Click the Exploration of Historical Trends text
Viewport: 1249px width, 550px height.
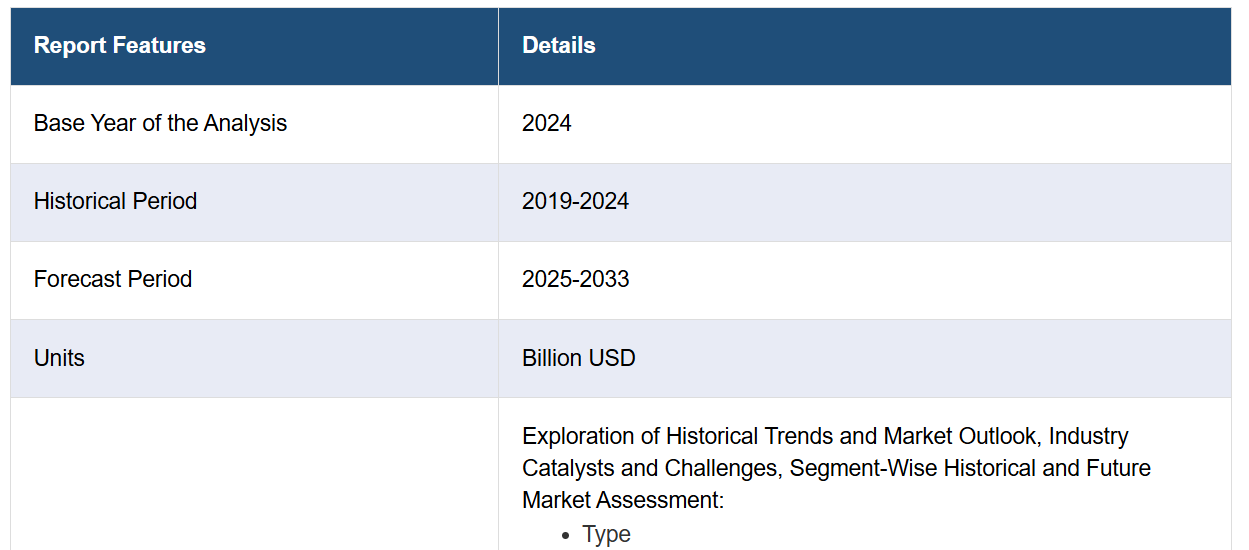coord(700,436)
